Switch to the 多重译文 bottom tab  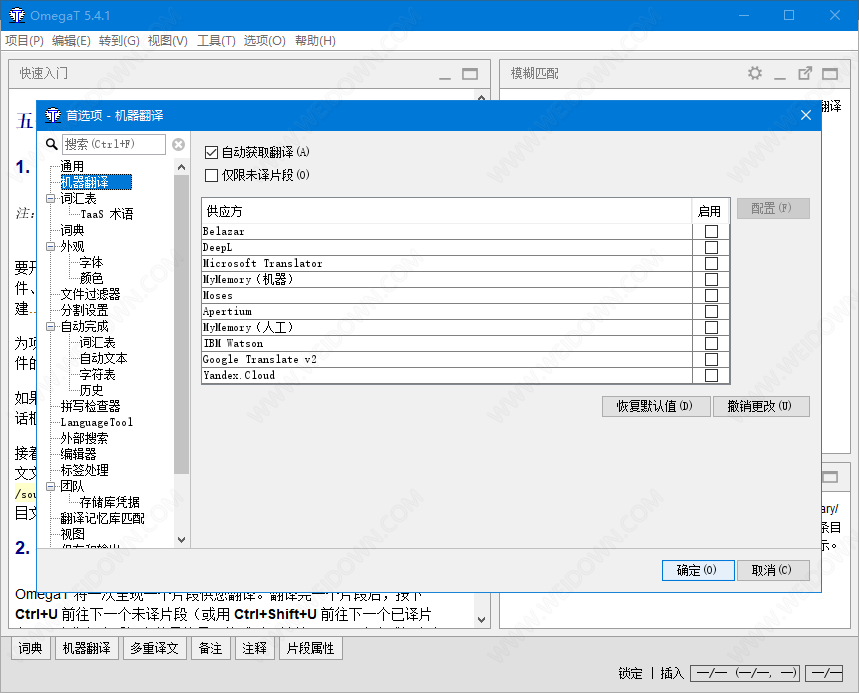tap(154, 648)
